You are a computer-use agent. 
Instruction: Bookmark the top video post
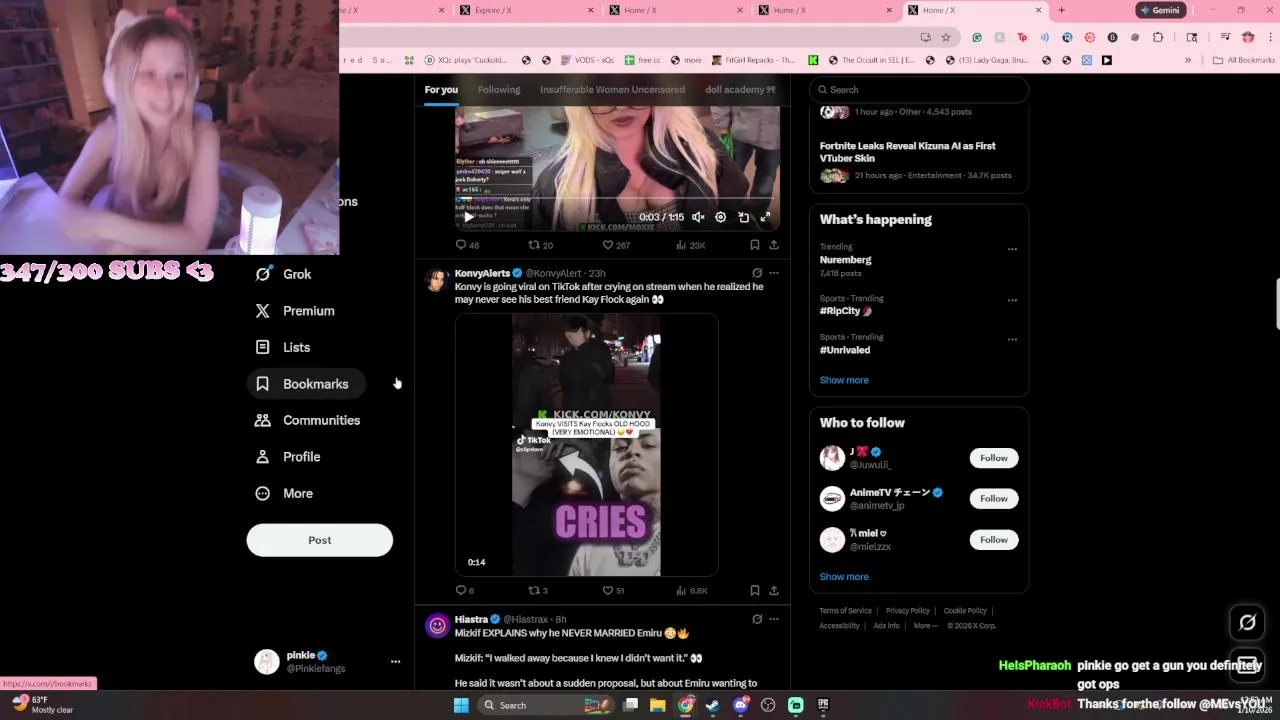(754, 245)
